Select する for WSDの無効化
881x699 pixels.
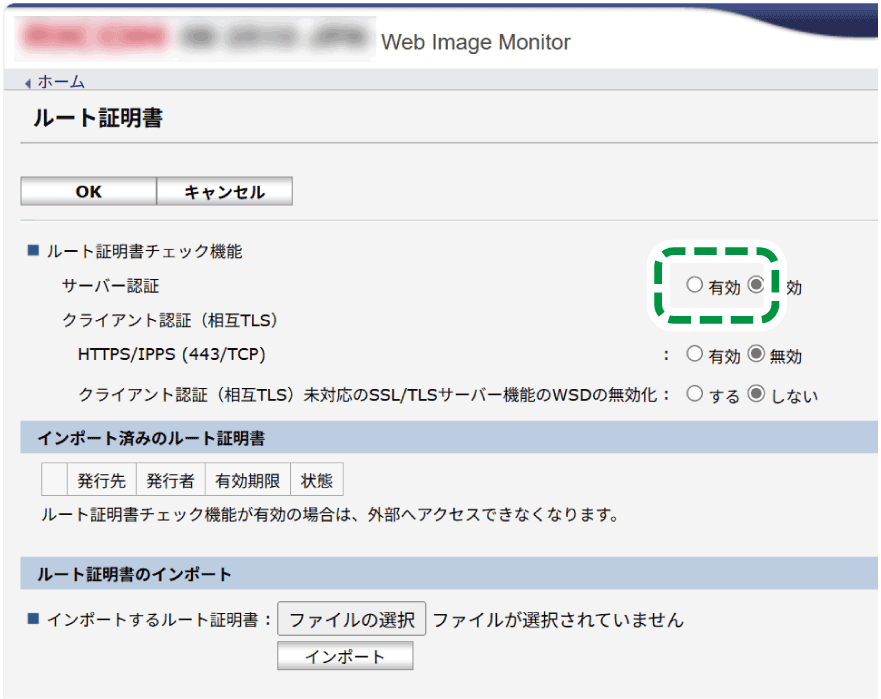[x=696, y=394]
